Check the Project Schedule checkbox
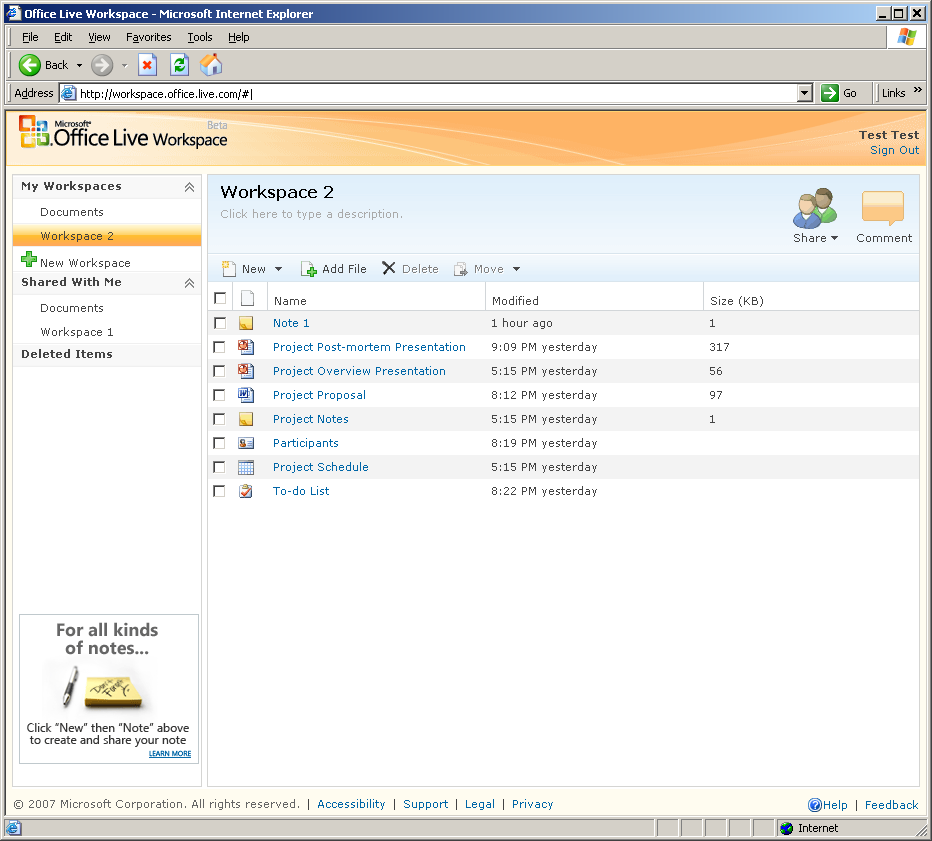Image resolution: width=932 pixels, height=841 pixels. [219, 467]
